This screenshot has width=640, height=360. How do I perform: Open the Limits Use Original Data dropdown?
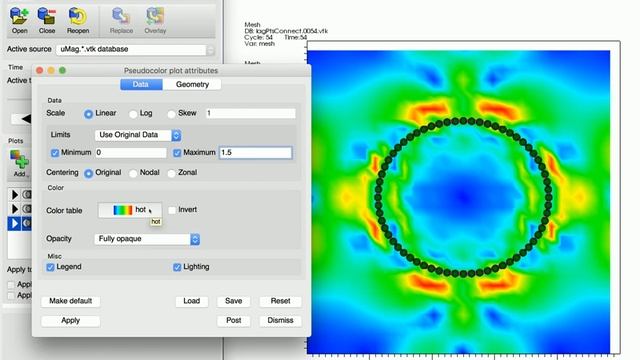[138, 135]
